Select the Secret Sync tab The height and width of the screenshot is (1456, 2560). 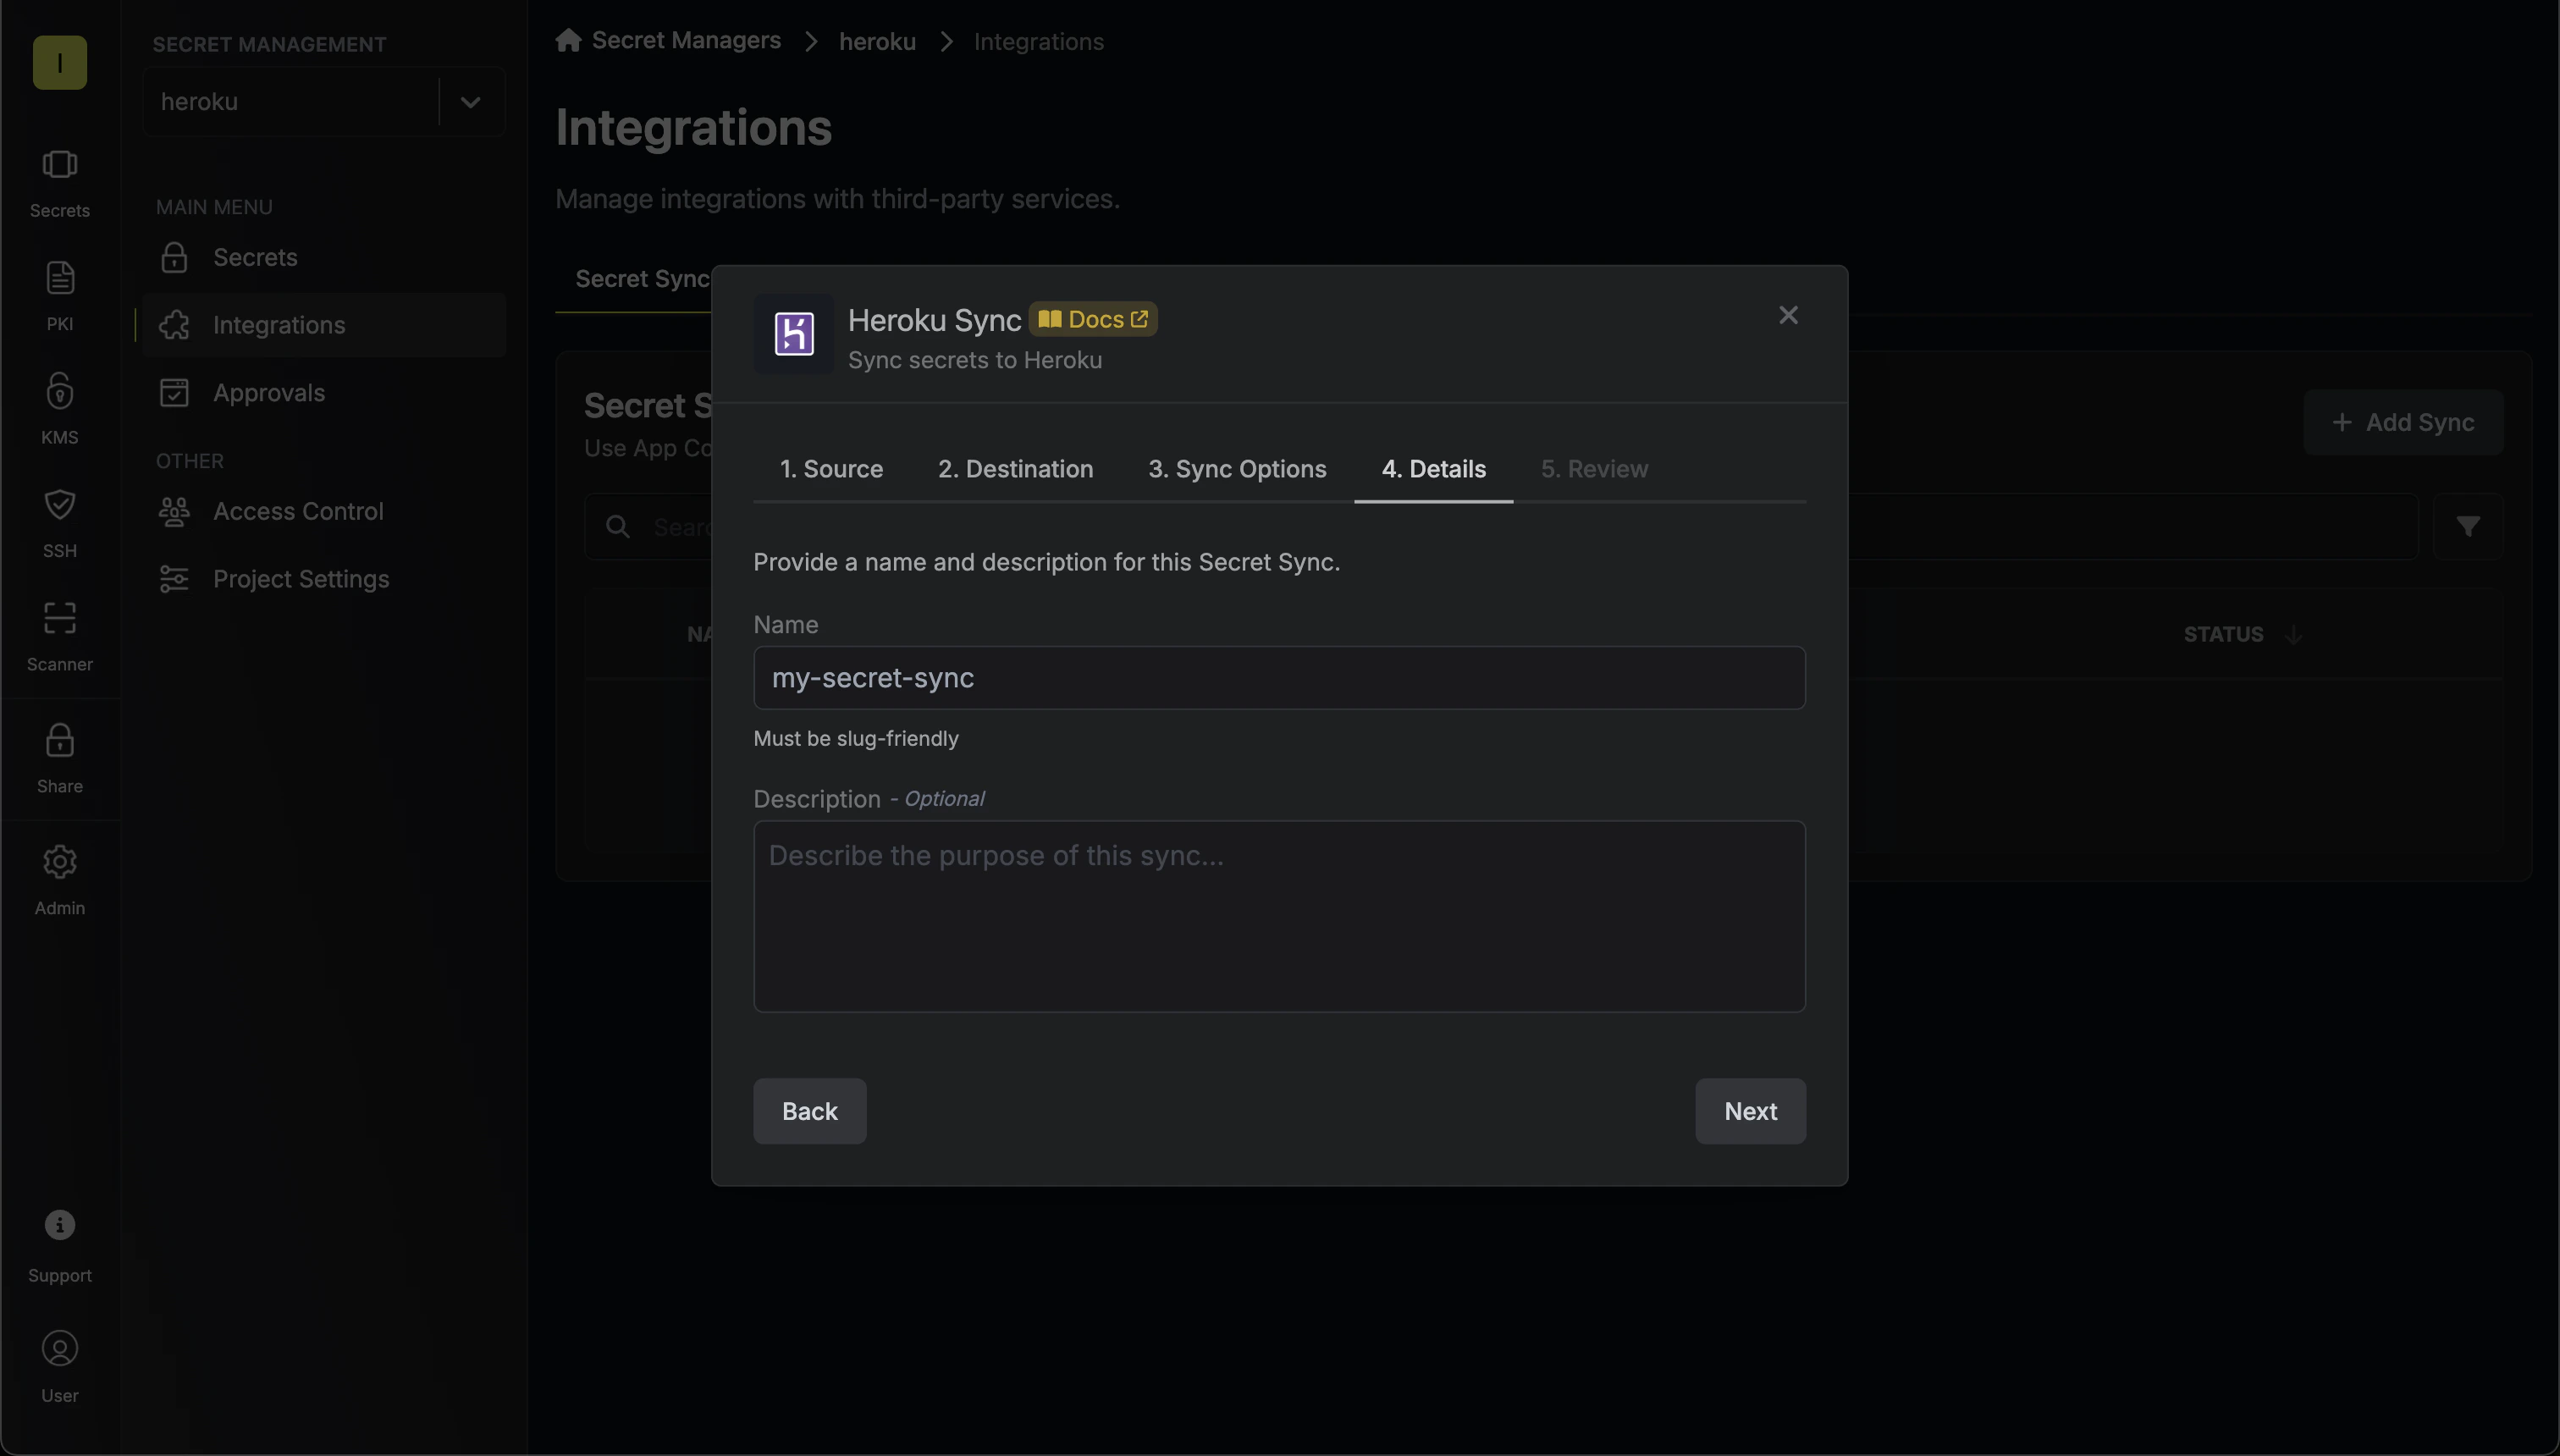pyautogui.click(x=642, y=279)
